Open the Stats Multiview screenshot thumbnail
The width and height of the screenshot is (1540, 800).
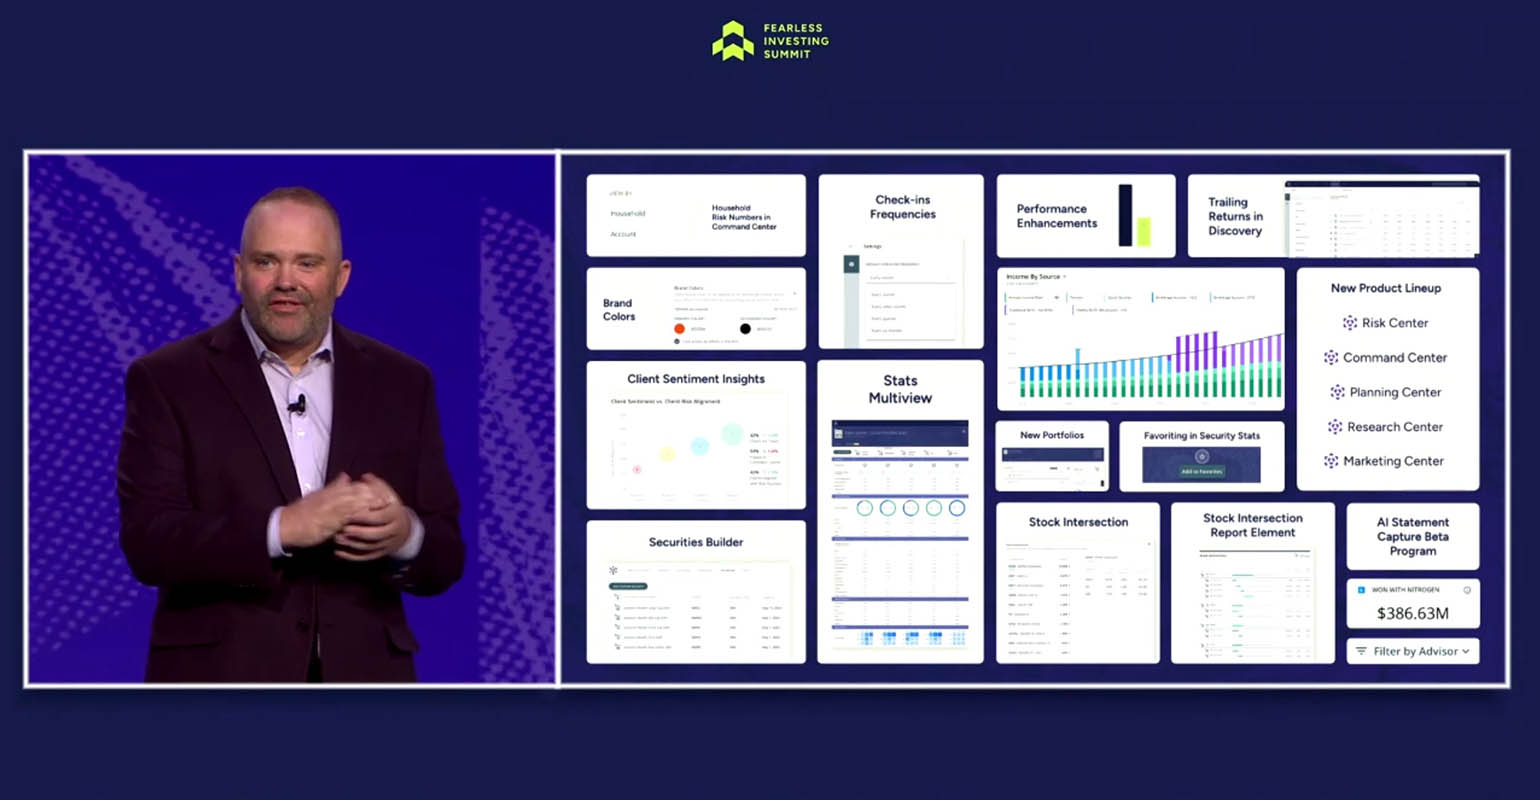[x=900, y=535]
